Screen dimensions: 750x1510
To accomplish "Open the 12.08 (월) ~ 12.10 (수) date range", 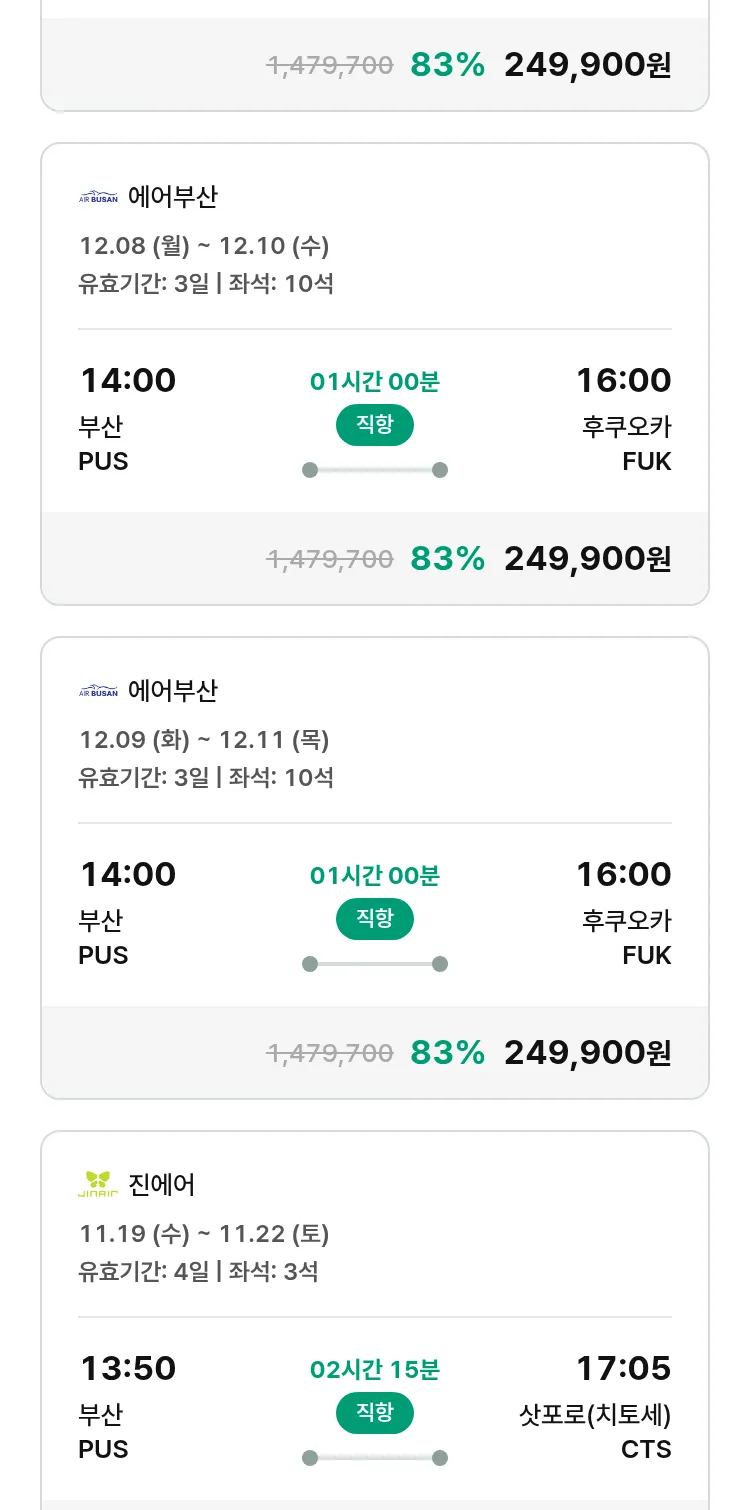I will 204,246.
